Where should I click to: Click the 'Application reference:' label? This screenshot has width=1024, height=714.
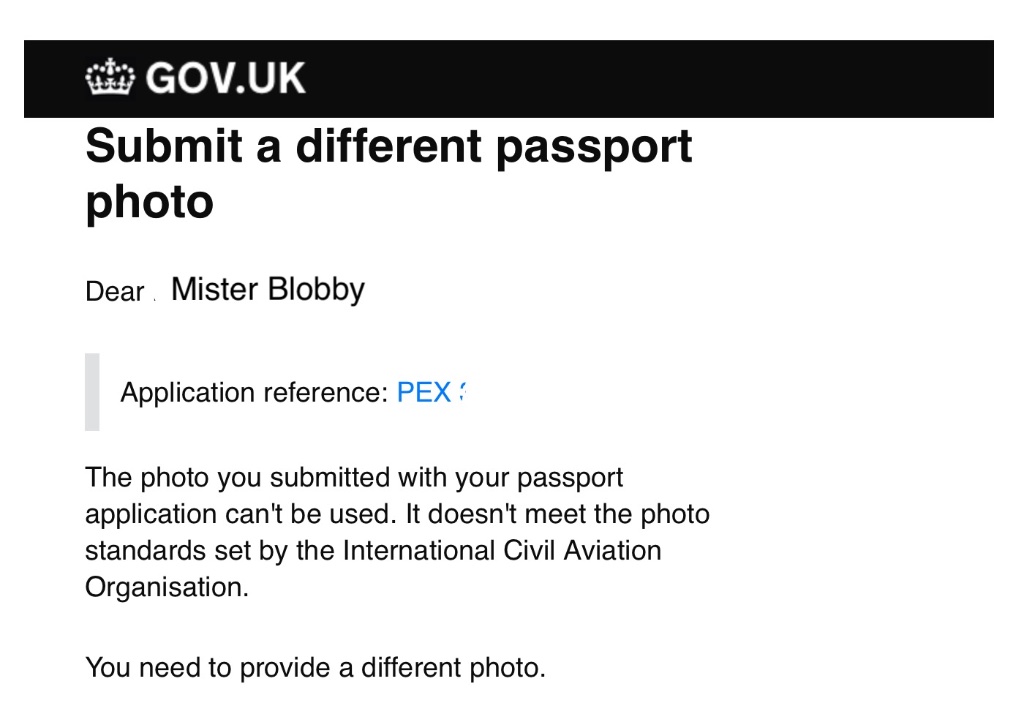tap(255, 393)
